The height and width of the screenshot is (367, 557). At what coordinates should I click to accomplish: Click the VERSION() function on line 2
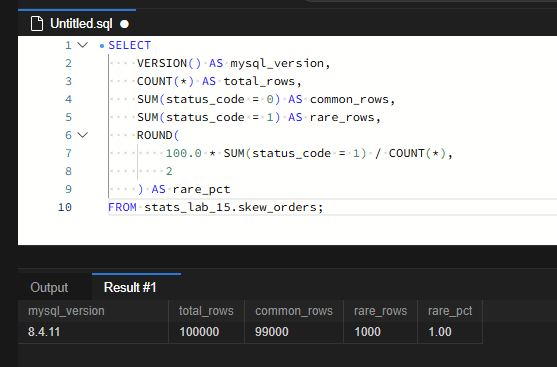[169, 63]
